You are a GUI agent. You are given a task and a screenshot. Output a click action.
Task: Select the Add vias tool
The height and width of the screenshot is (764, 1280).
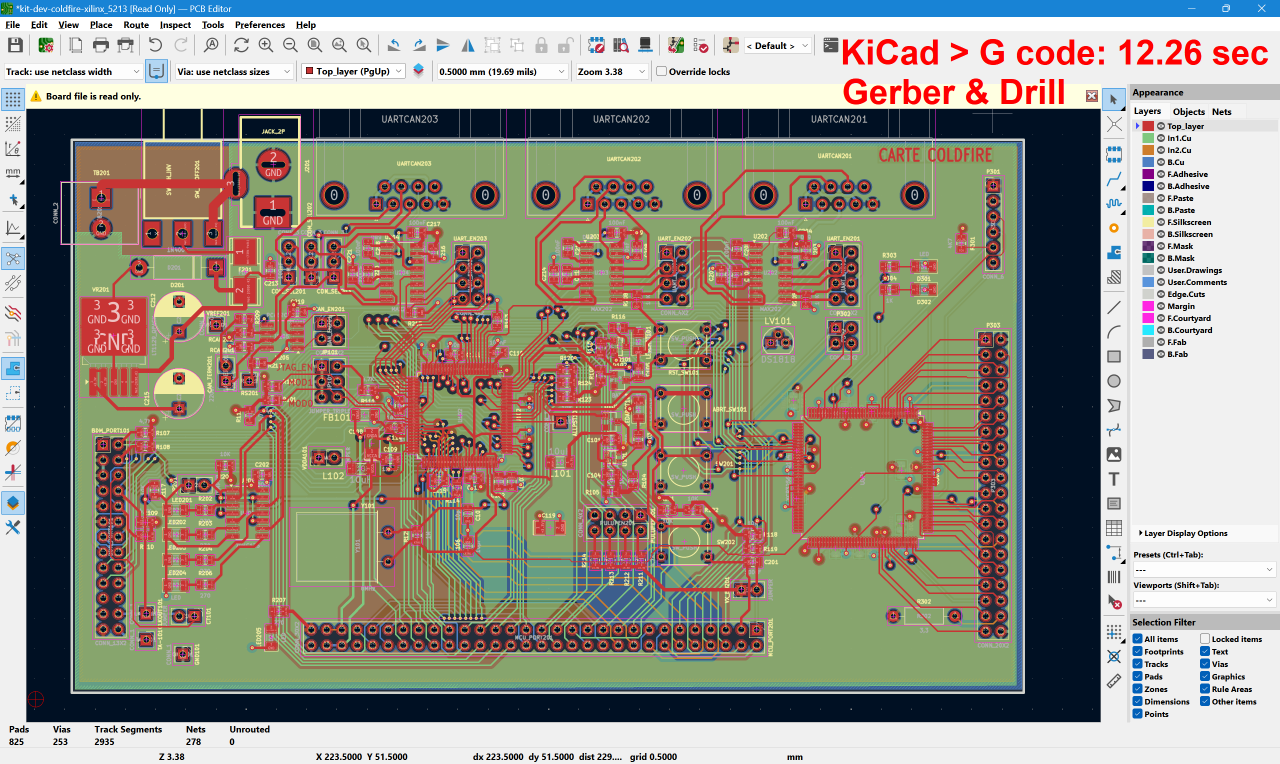[1114, 228]
